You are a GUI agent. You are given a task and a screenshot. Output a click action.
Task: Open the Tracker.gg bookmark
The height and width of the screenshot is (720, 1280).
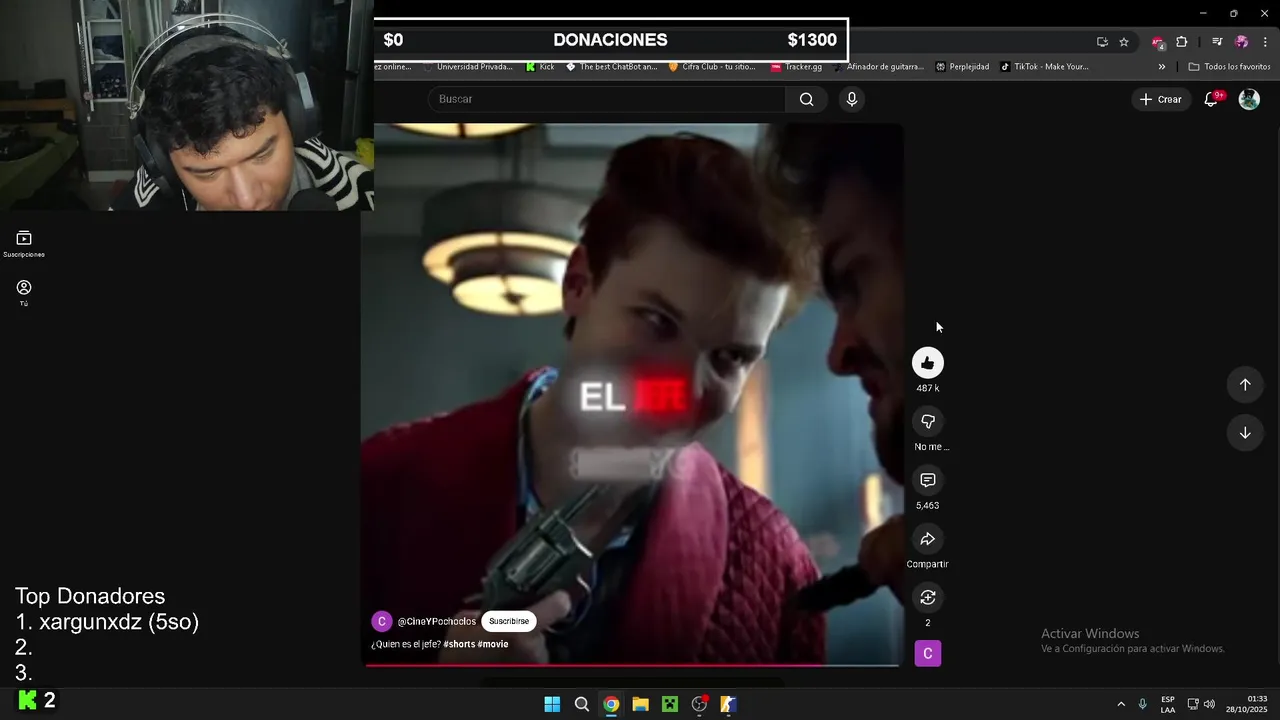[x=796, y=67]
